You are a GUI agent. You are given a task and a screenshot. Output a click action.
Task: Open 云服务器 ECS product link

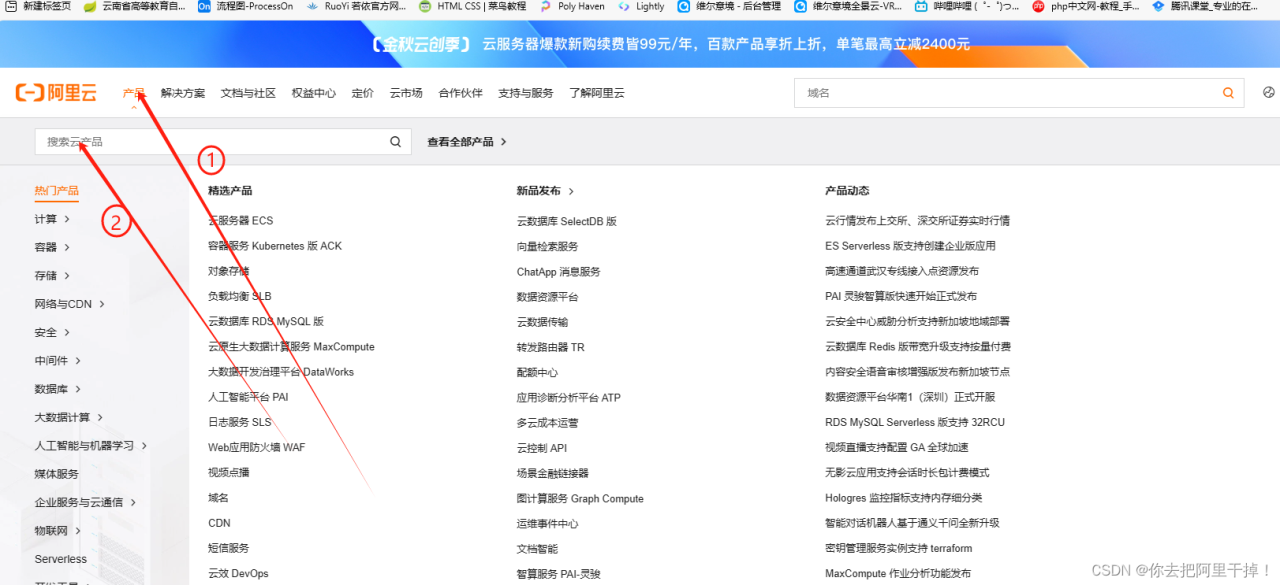(x=240, y=221)
